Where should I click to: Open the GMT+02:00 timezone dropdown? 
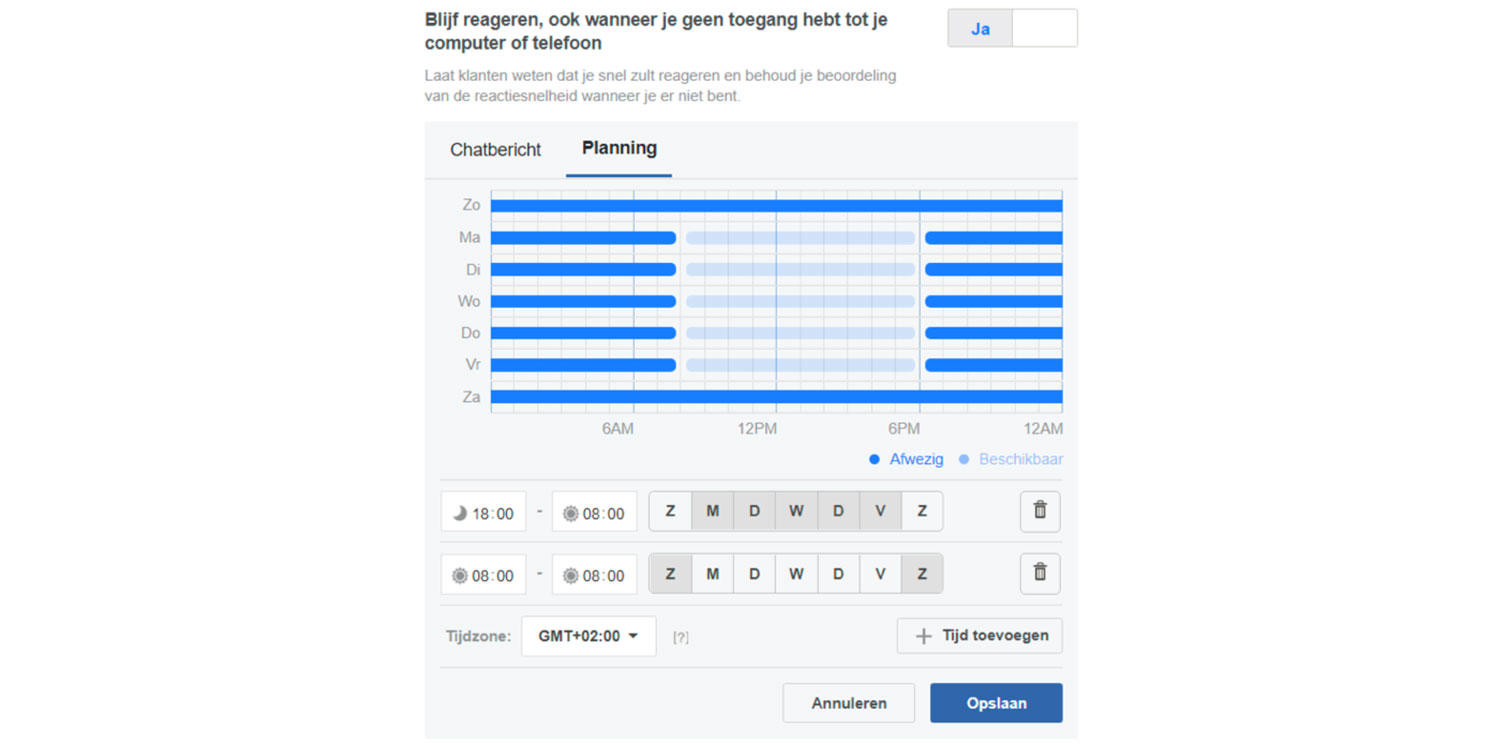tap(588, 636)
